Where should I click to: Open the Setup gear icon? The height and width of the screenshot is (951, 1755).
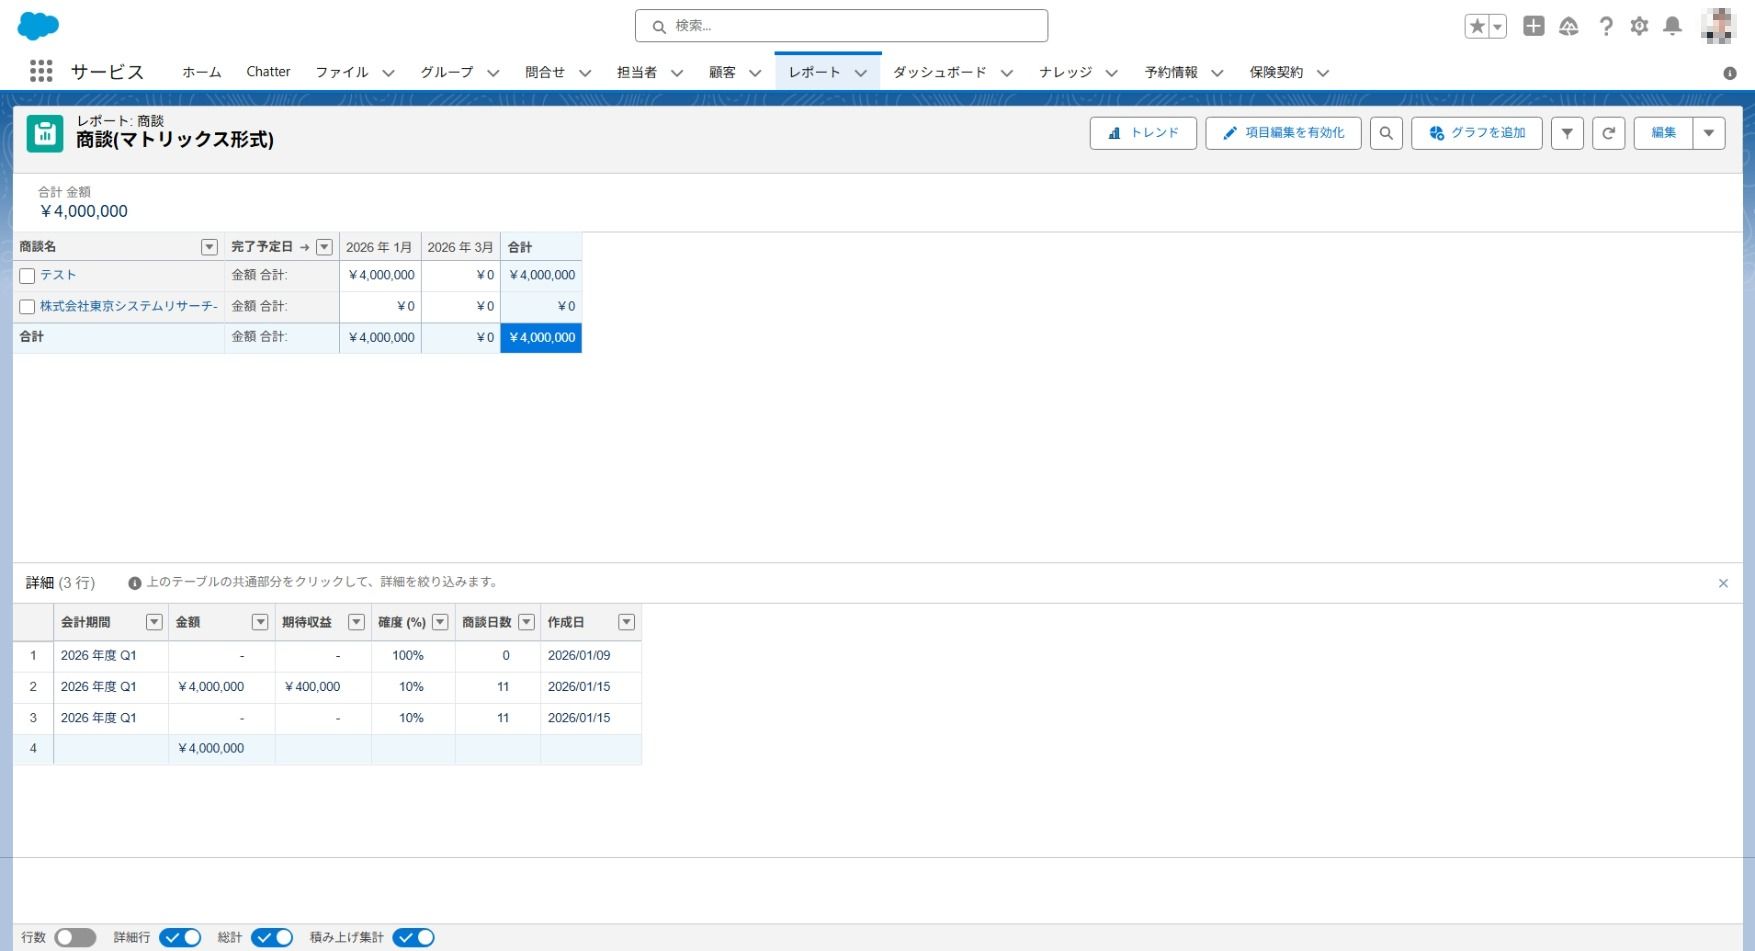[1639, 26]
